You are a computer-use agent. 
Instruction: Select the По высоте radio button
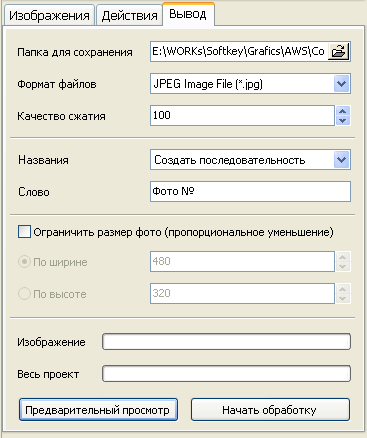(x=24, y=294)
